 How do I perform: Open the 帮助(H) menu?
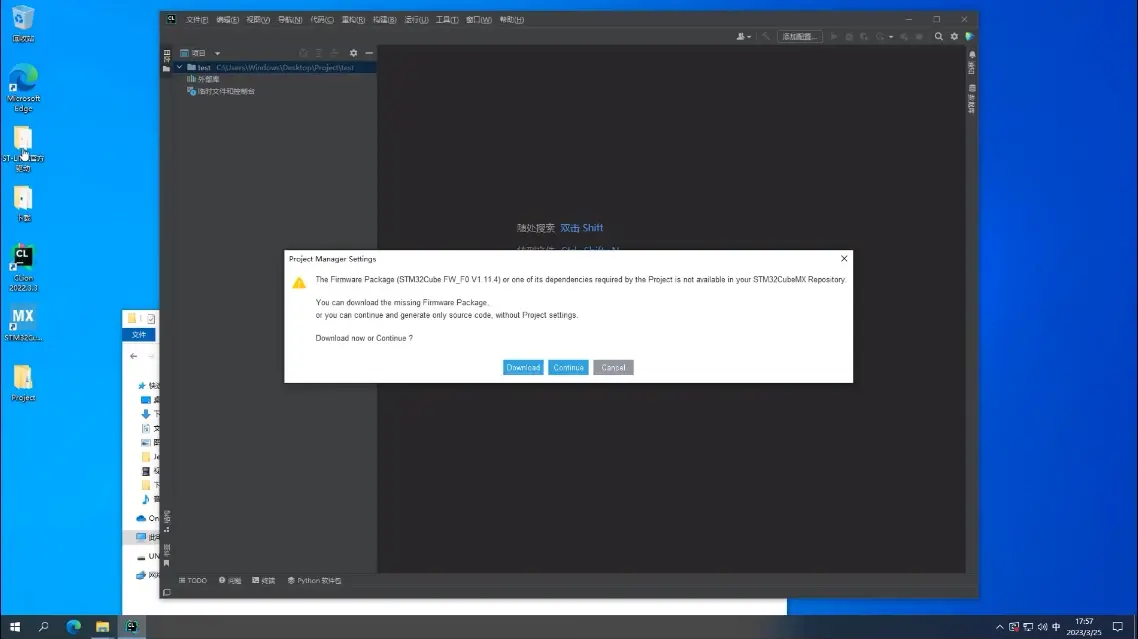[x=511, y=20]
